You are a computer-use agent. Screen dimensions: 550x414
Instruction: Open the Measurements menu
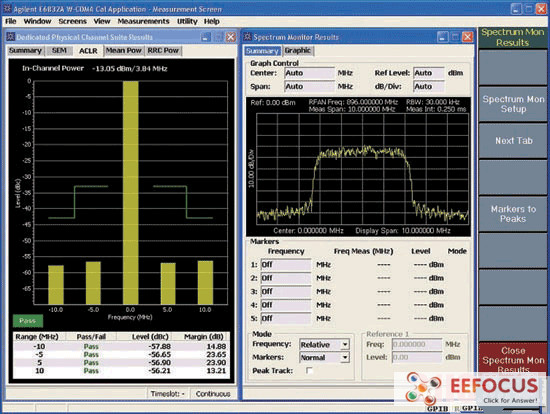point(143,21)
